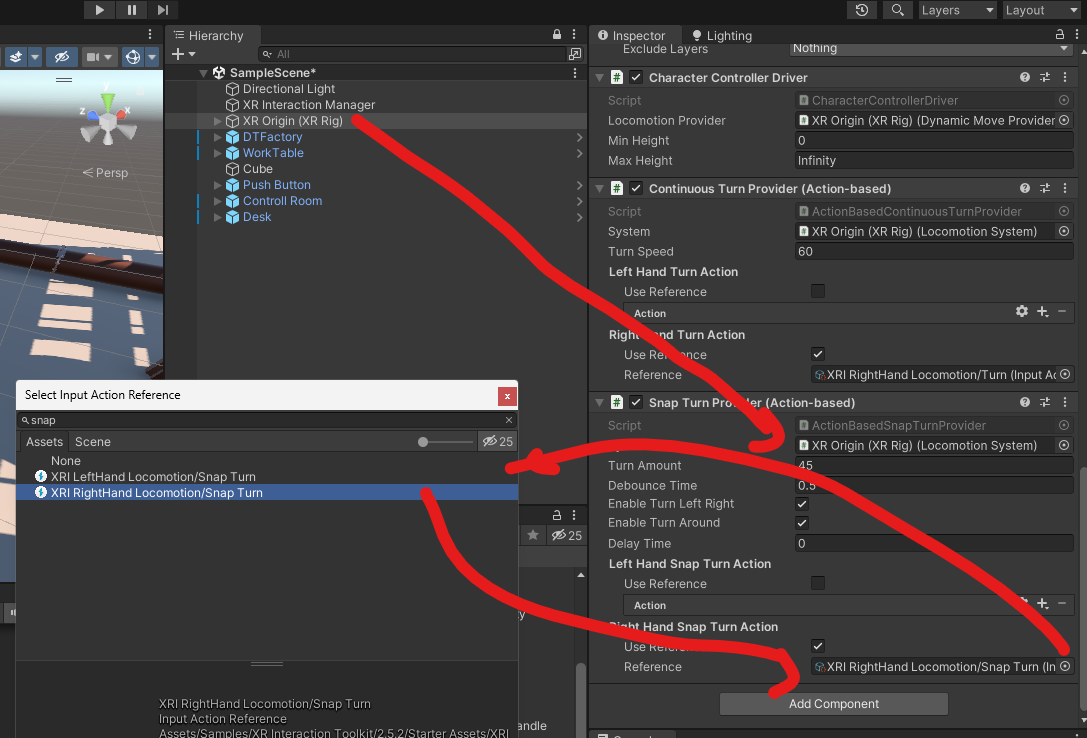The width and height of the screenshot is (1087, 738).
Task: Open Character Controller Driver presets icon
Action: [x=1045, y=78]
